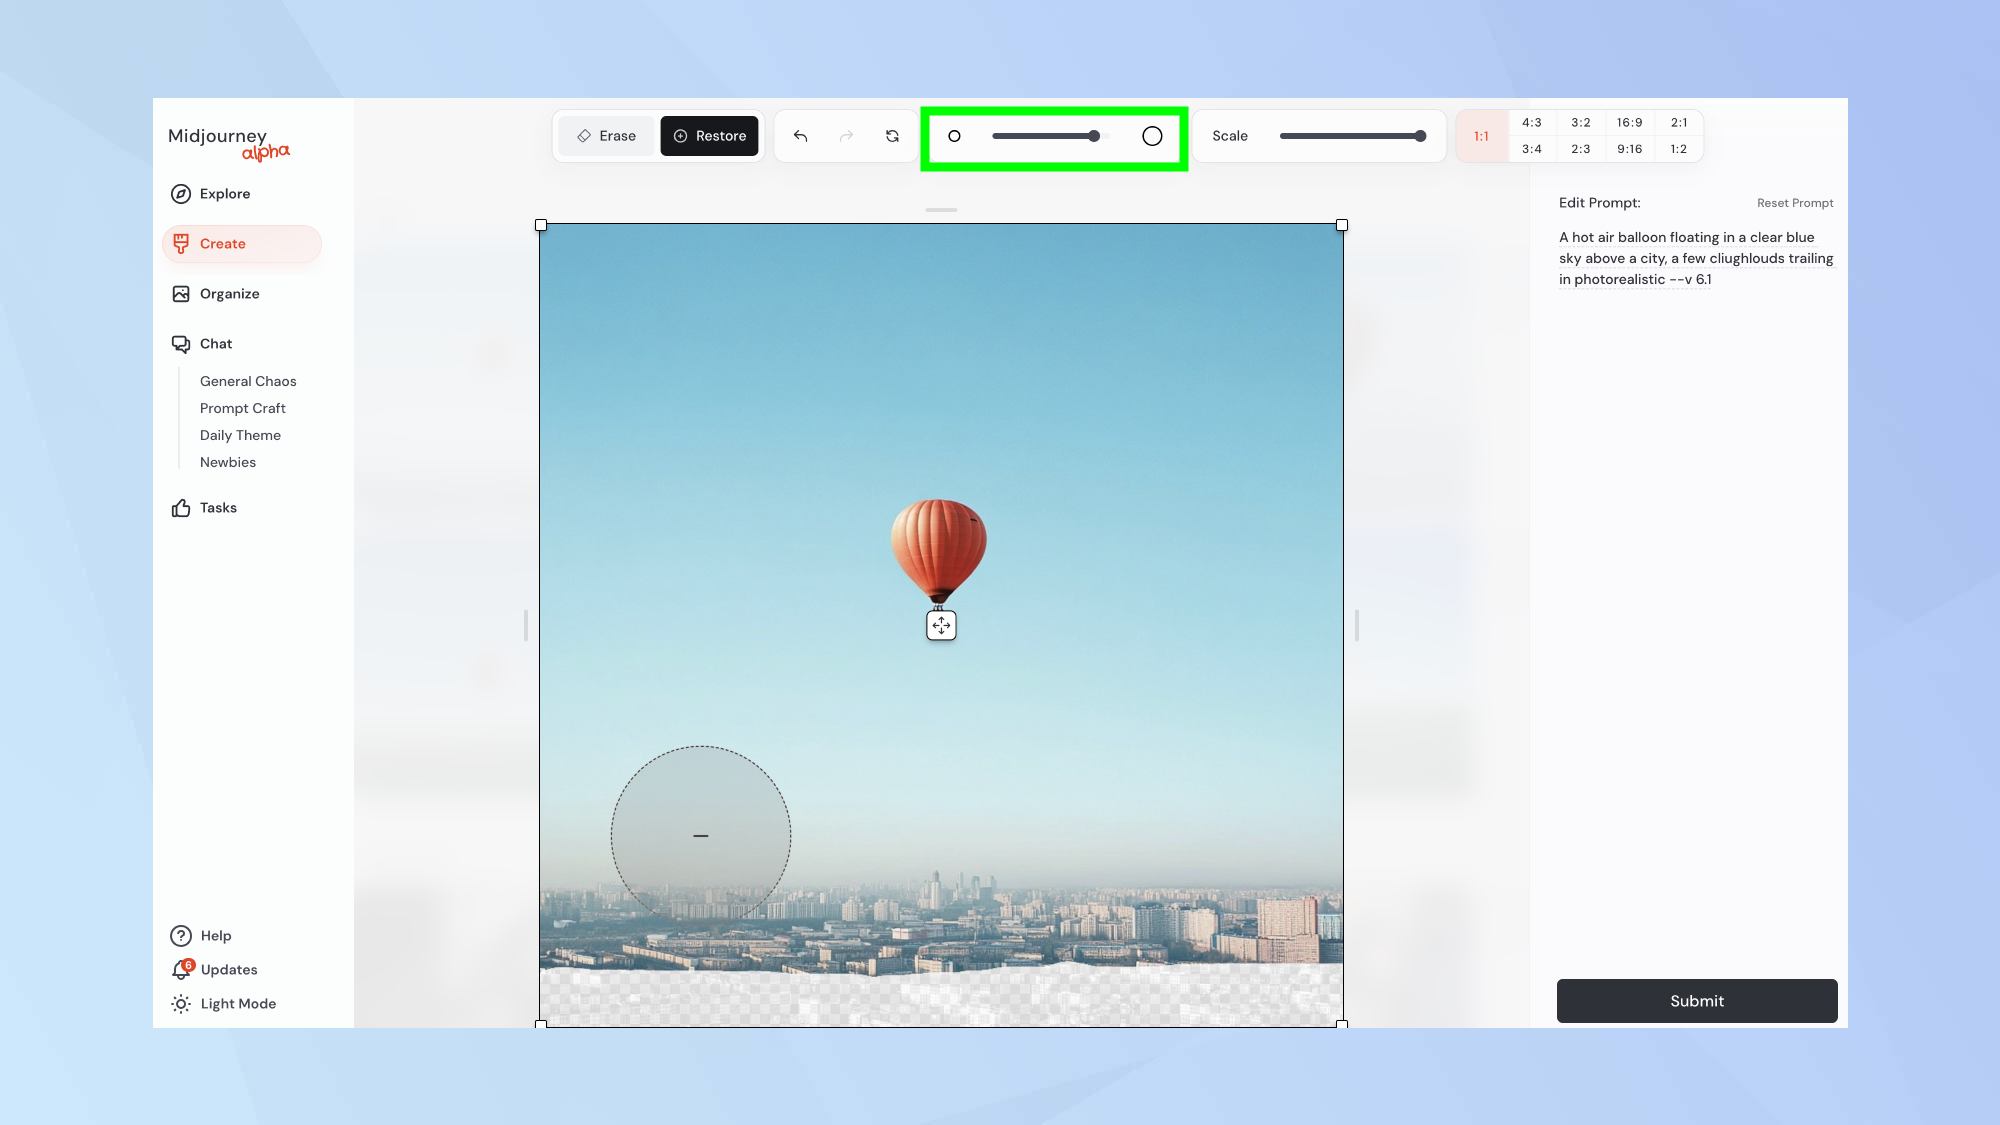2000x1125 pixels.
Task: Open the Chat section
Action: tap(214, 343)
